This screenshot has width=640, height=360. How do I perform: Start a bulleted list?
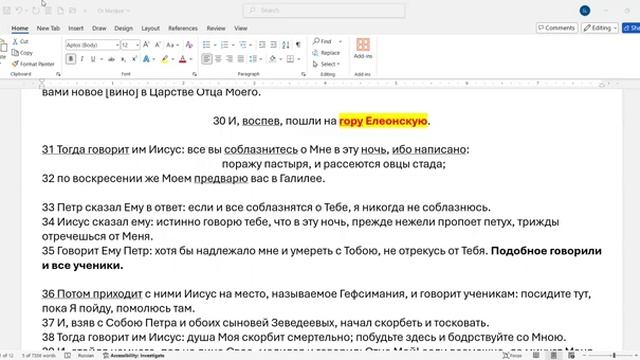coord(207,44)
